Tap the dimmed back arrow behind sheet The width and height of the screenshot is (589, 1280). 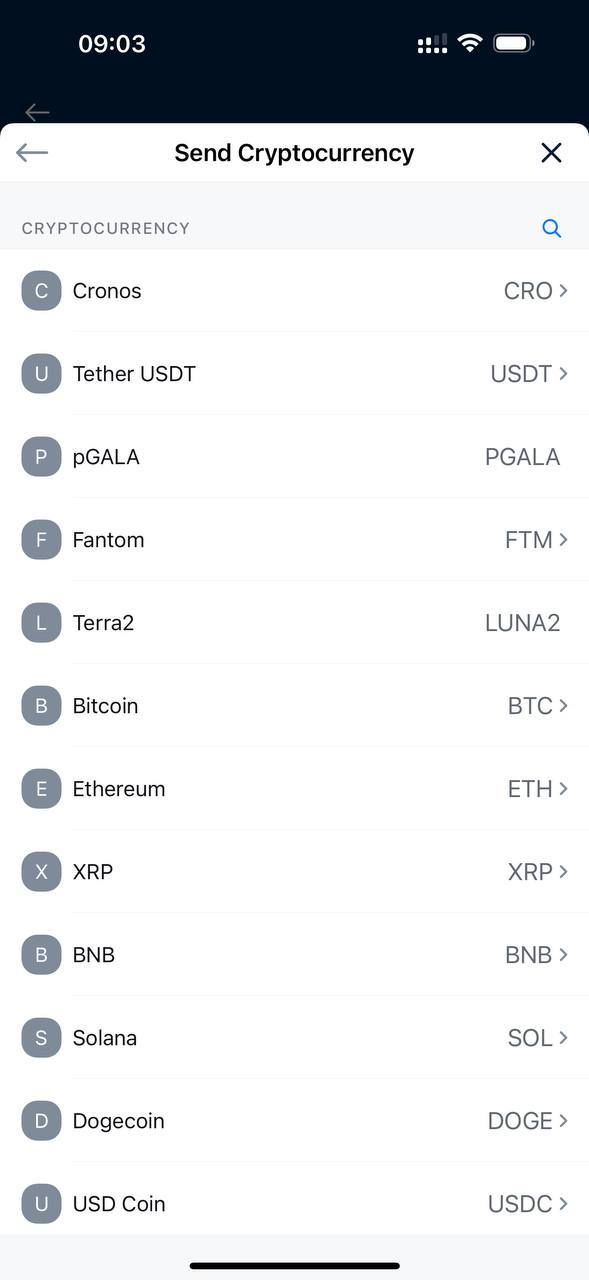37,112
